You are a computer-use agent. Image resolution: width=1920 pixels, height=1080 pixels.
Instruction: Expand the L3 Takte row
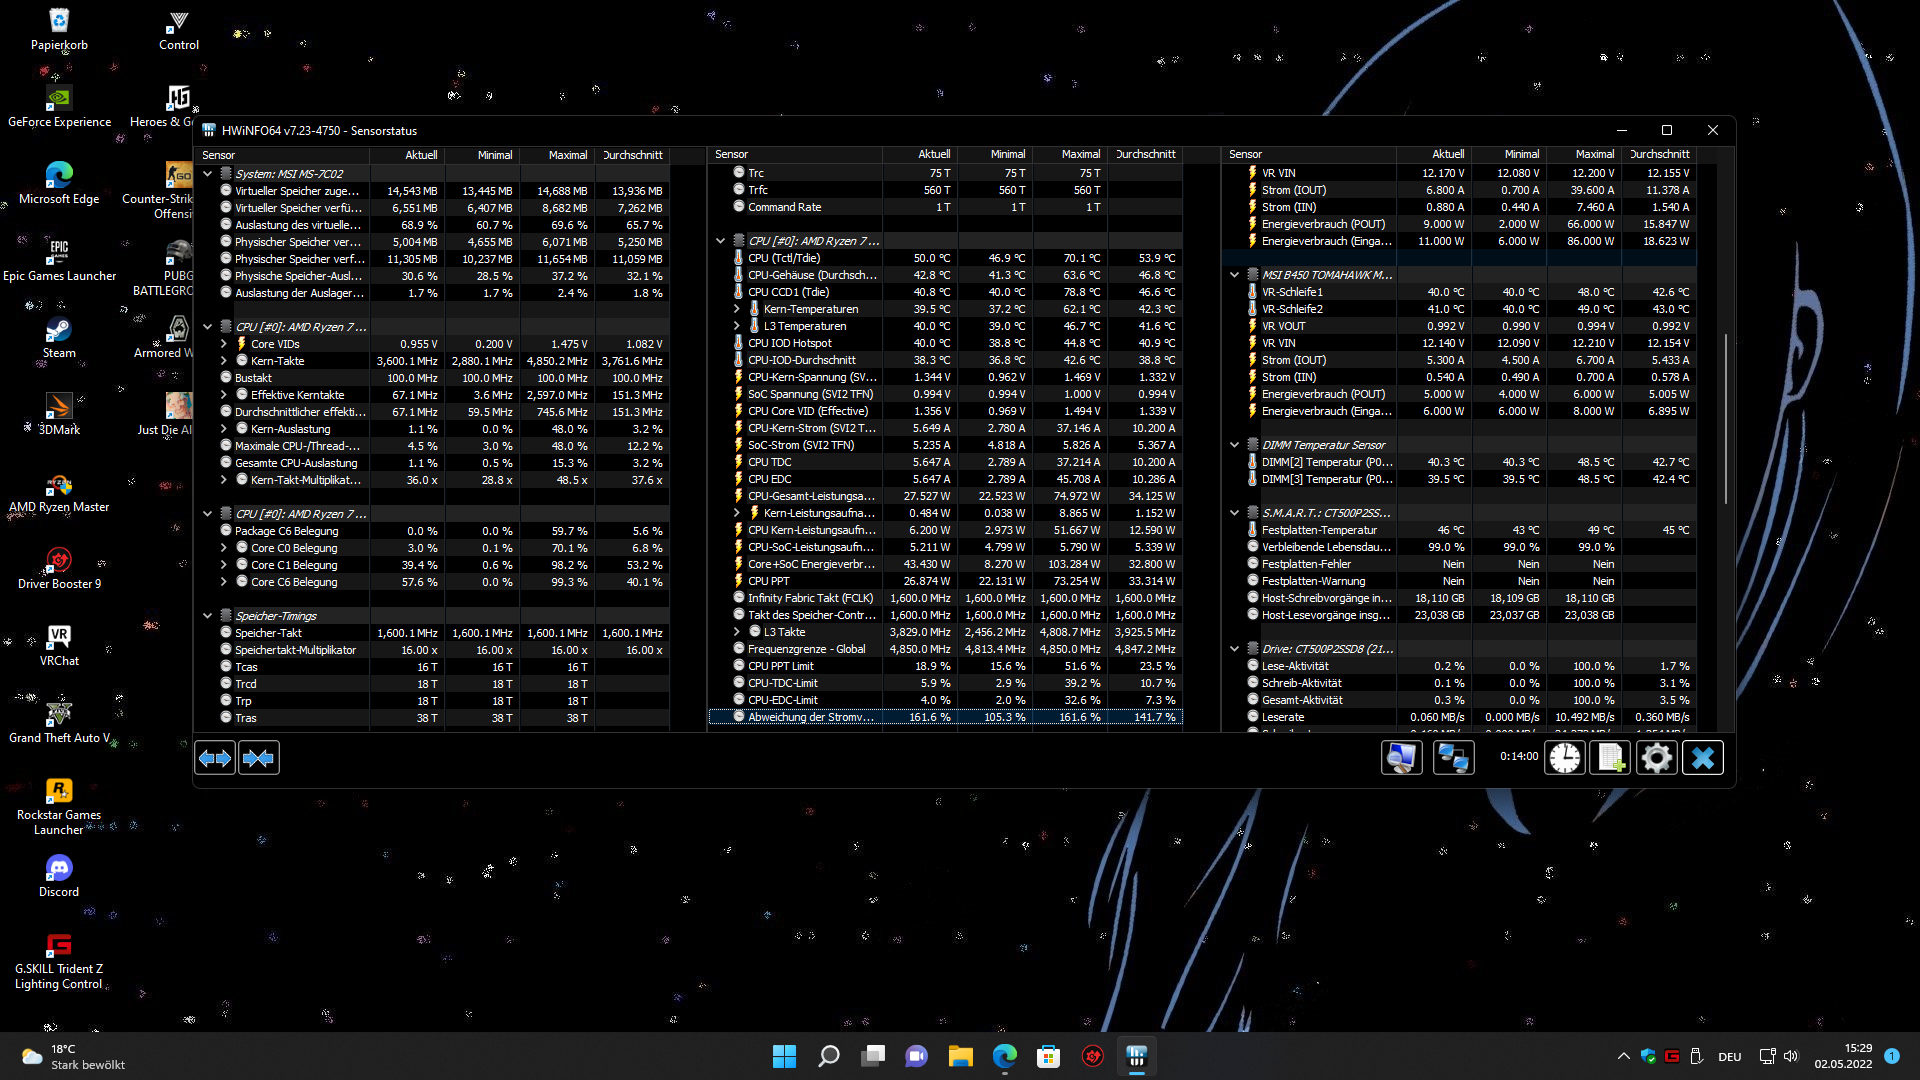[737, 632]
